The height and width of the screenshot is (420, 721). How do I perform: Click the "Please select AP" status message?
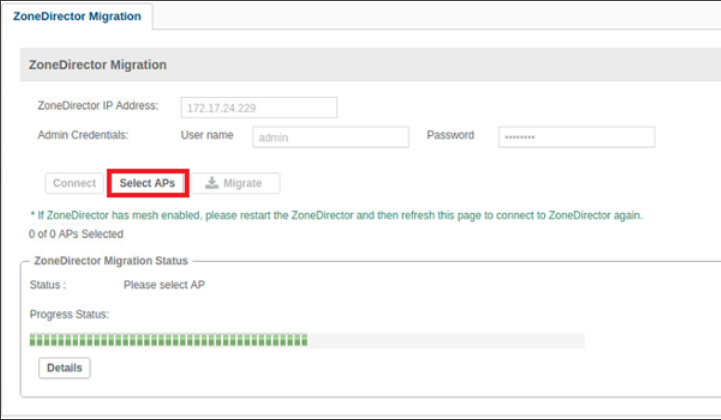coord(164,285)
